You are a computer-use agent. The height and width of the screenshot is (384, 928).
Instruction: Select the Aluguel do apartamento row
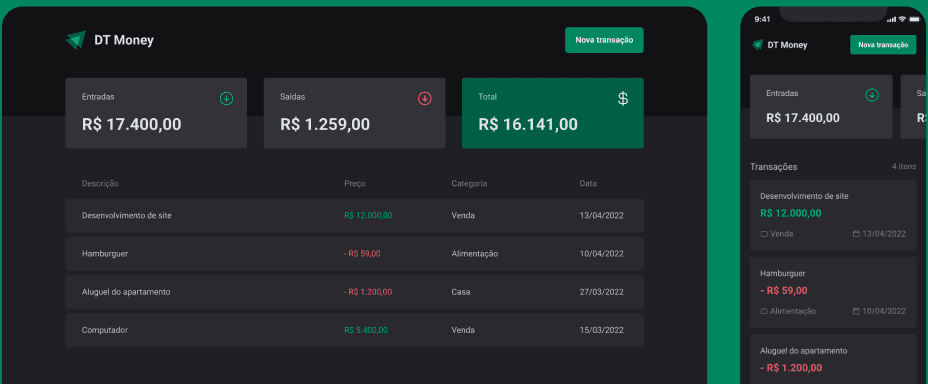pos(355,292)
